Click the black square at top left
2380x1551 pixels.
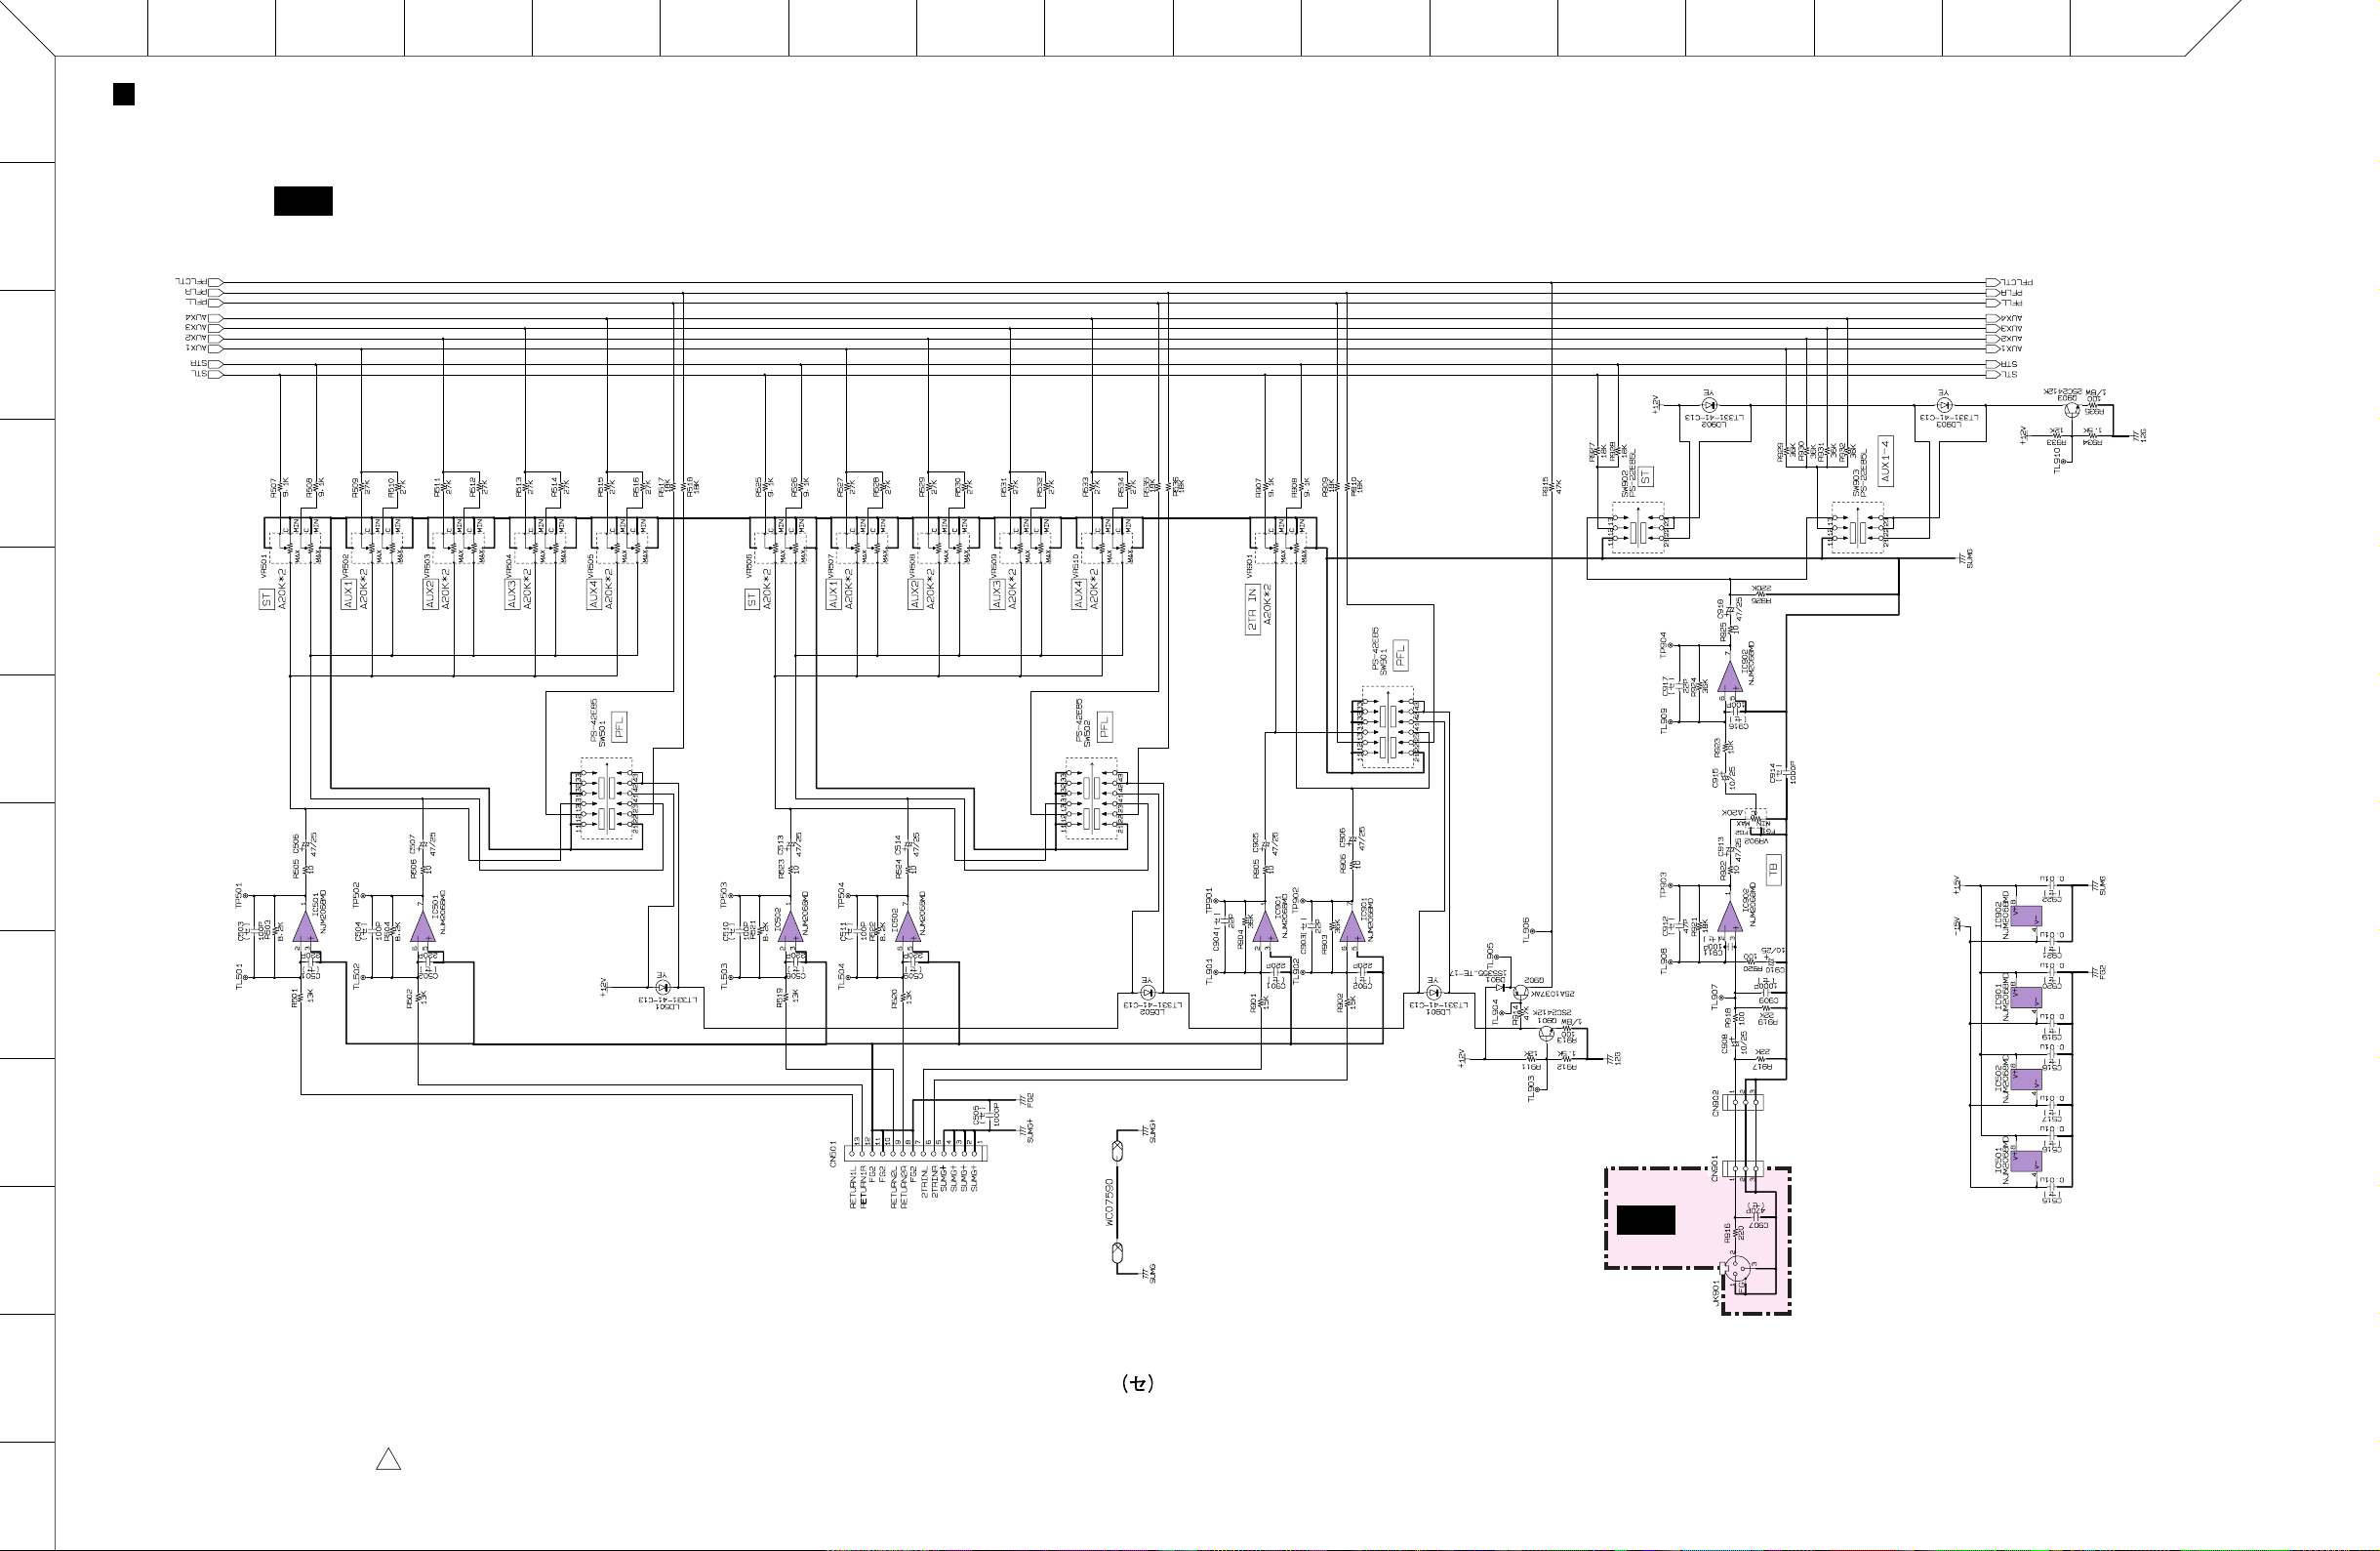tap(124, 95)
